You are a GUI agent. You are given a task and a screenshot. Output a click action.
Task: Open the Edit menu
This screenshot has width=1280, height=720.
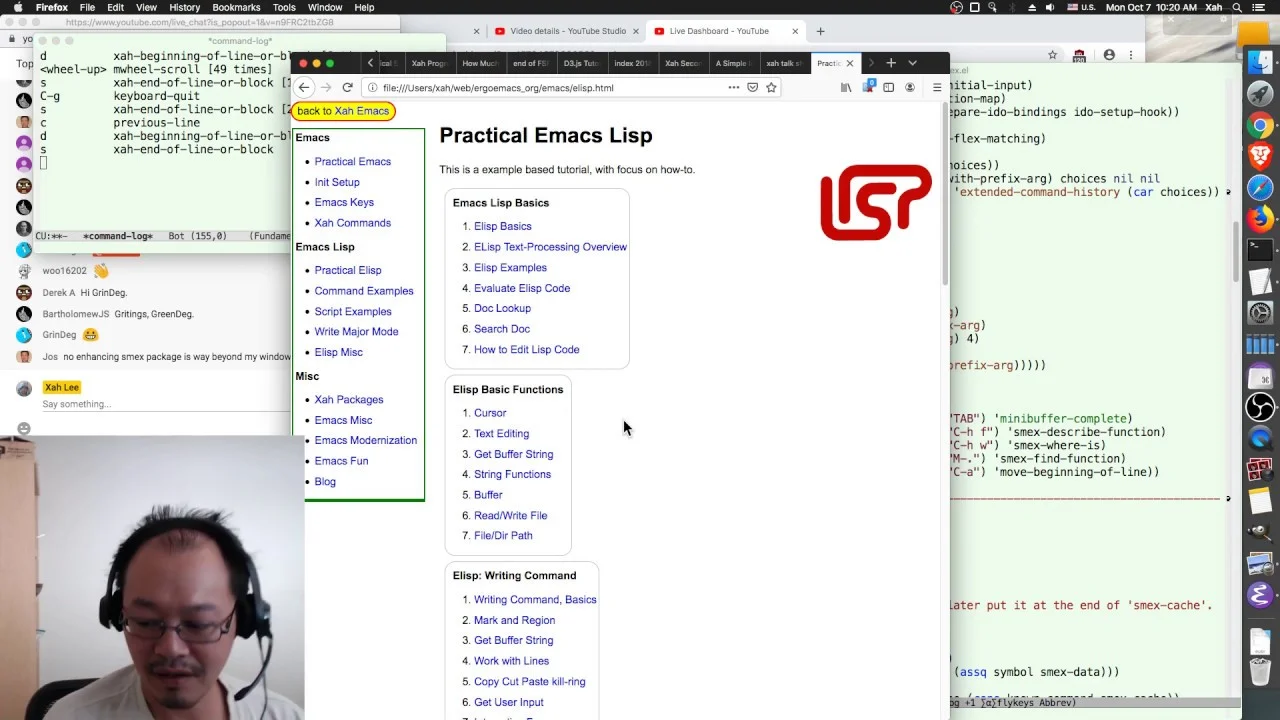coord(115,8)
